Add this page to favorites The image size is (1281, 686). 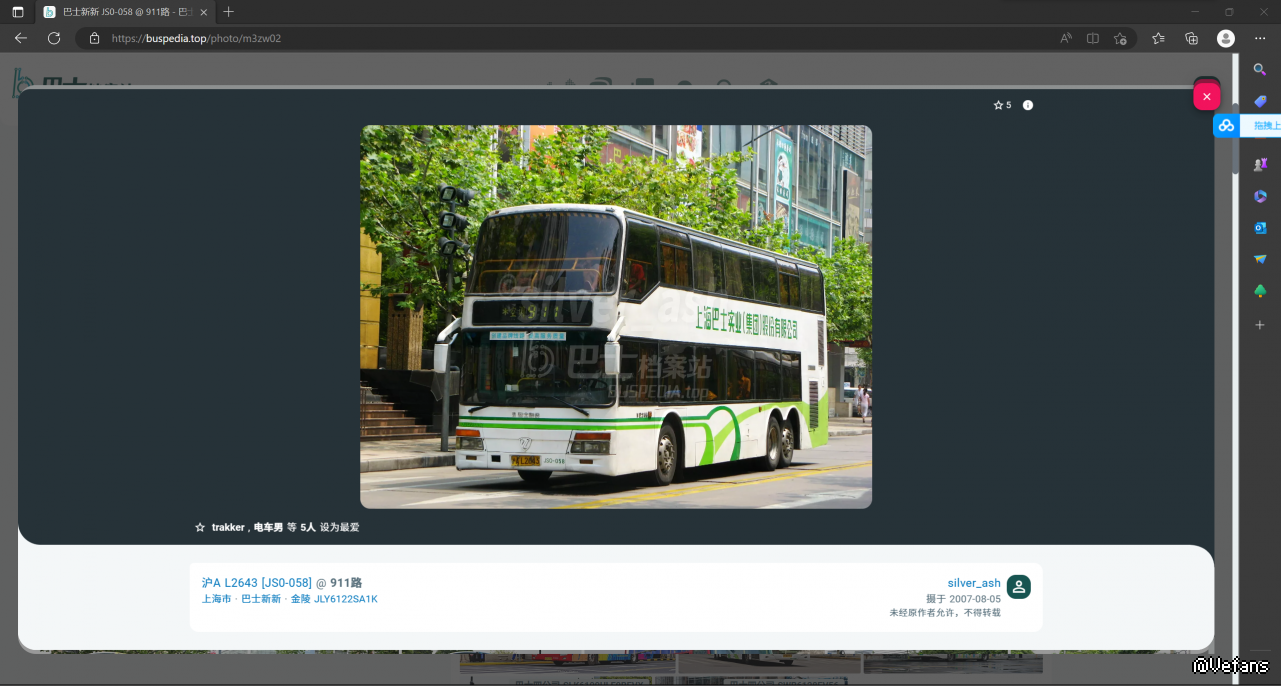click(1120, 38)
